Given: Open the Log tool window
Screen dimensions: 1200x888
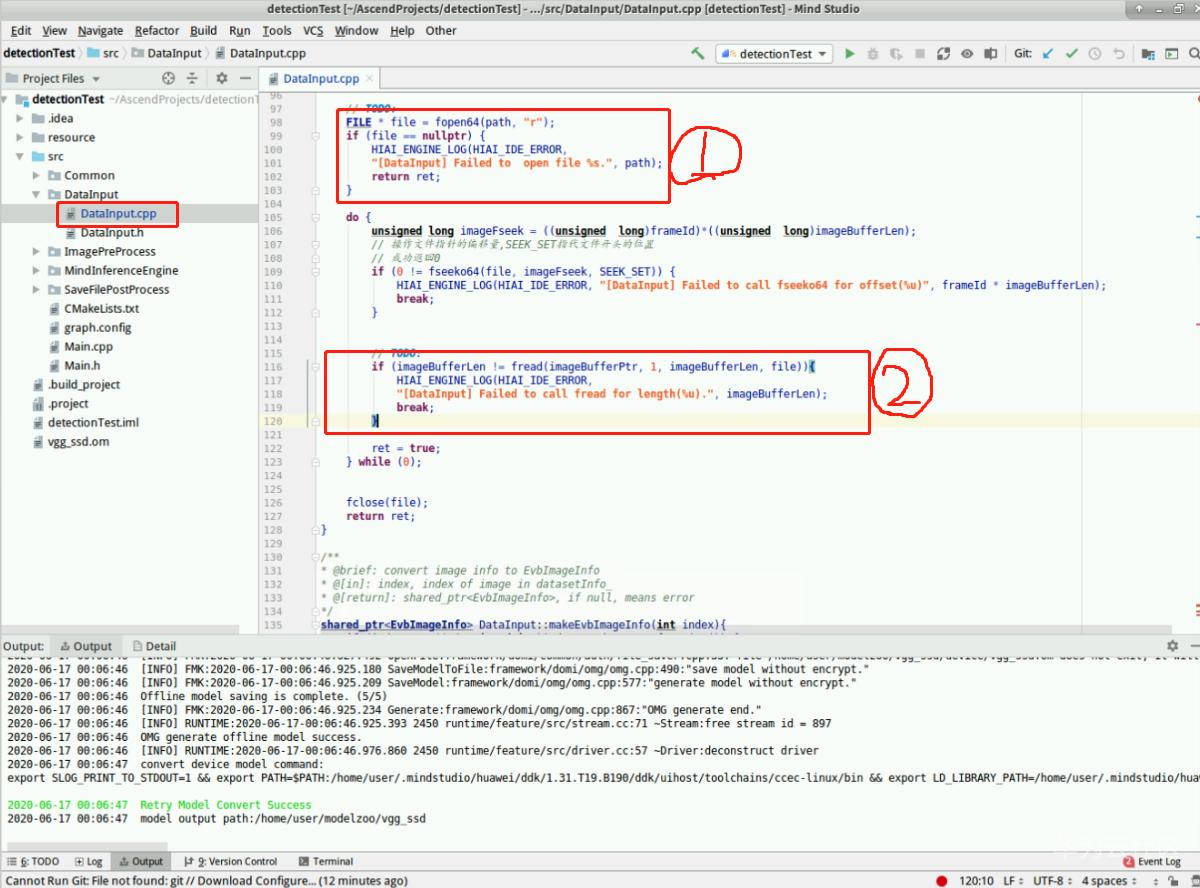Looking at the screenshot, I should tap(89, 861).
